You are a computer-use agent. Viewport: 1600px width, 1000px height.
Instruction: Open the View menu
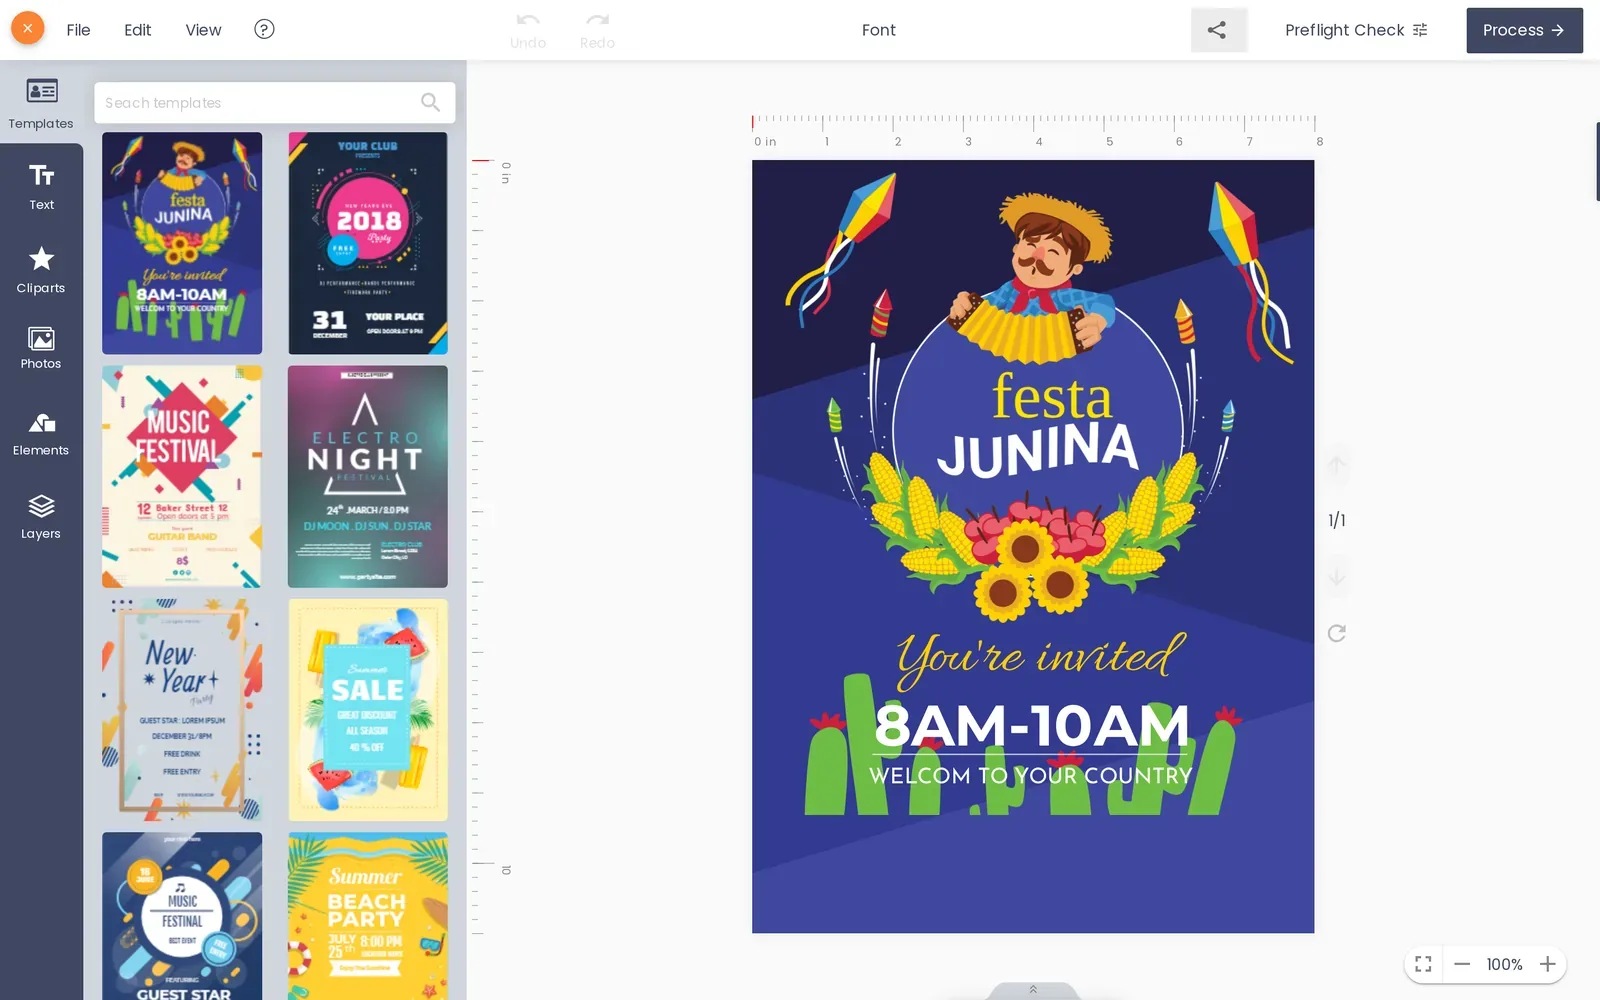[203, 30]
